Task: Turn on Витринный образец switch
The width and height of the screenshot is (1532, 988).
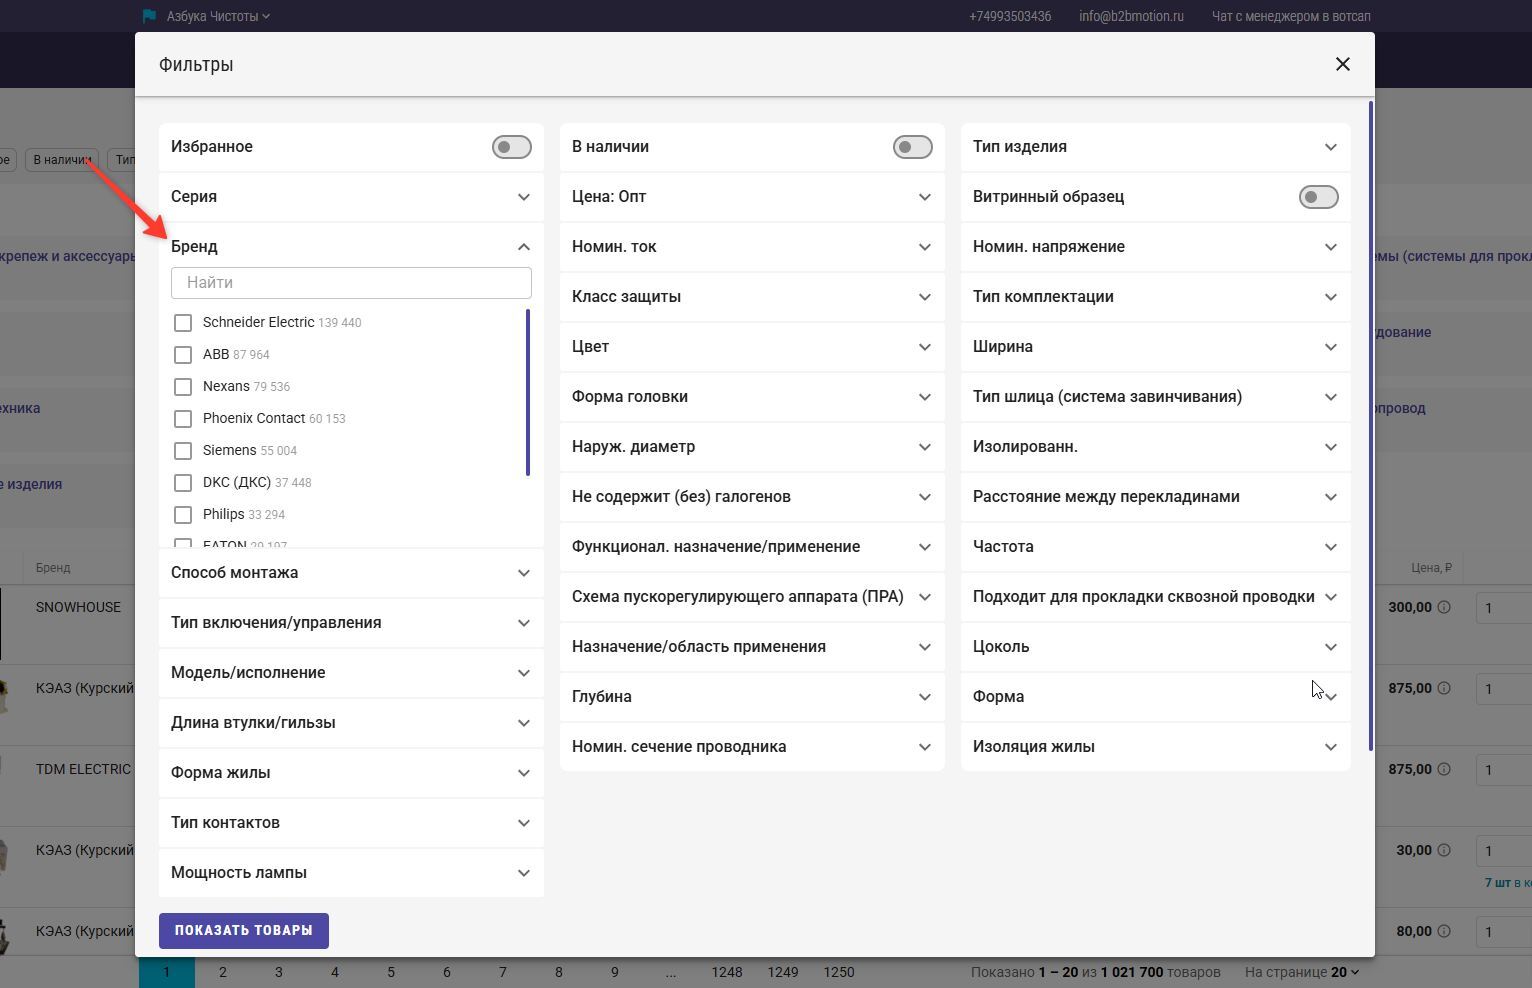Action: 1318,197
